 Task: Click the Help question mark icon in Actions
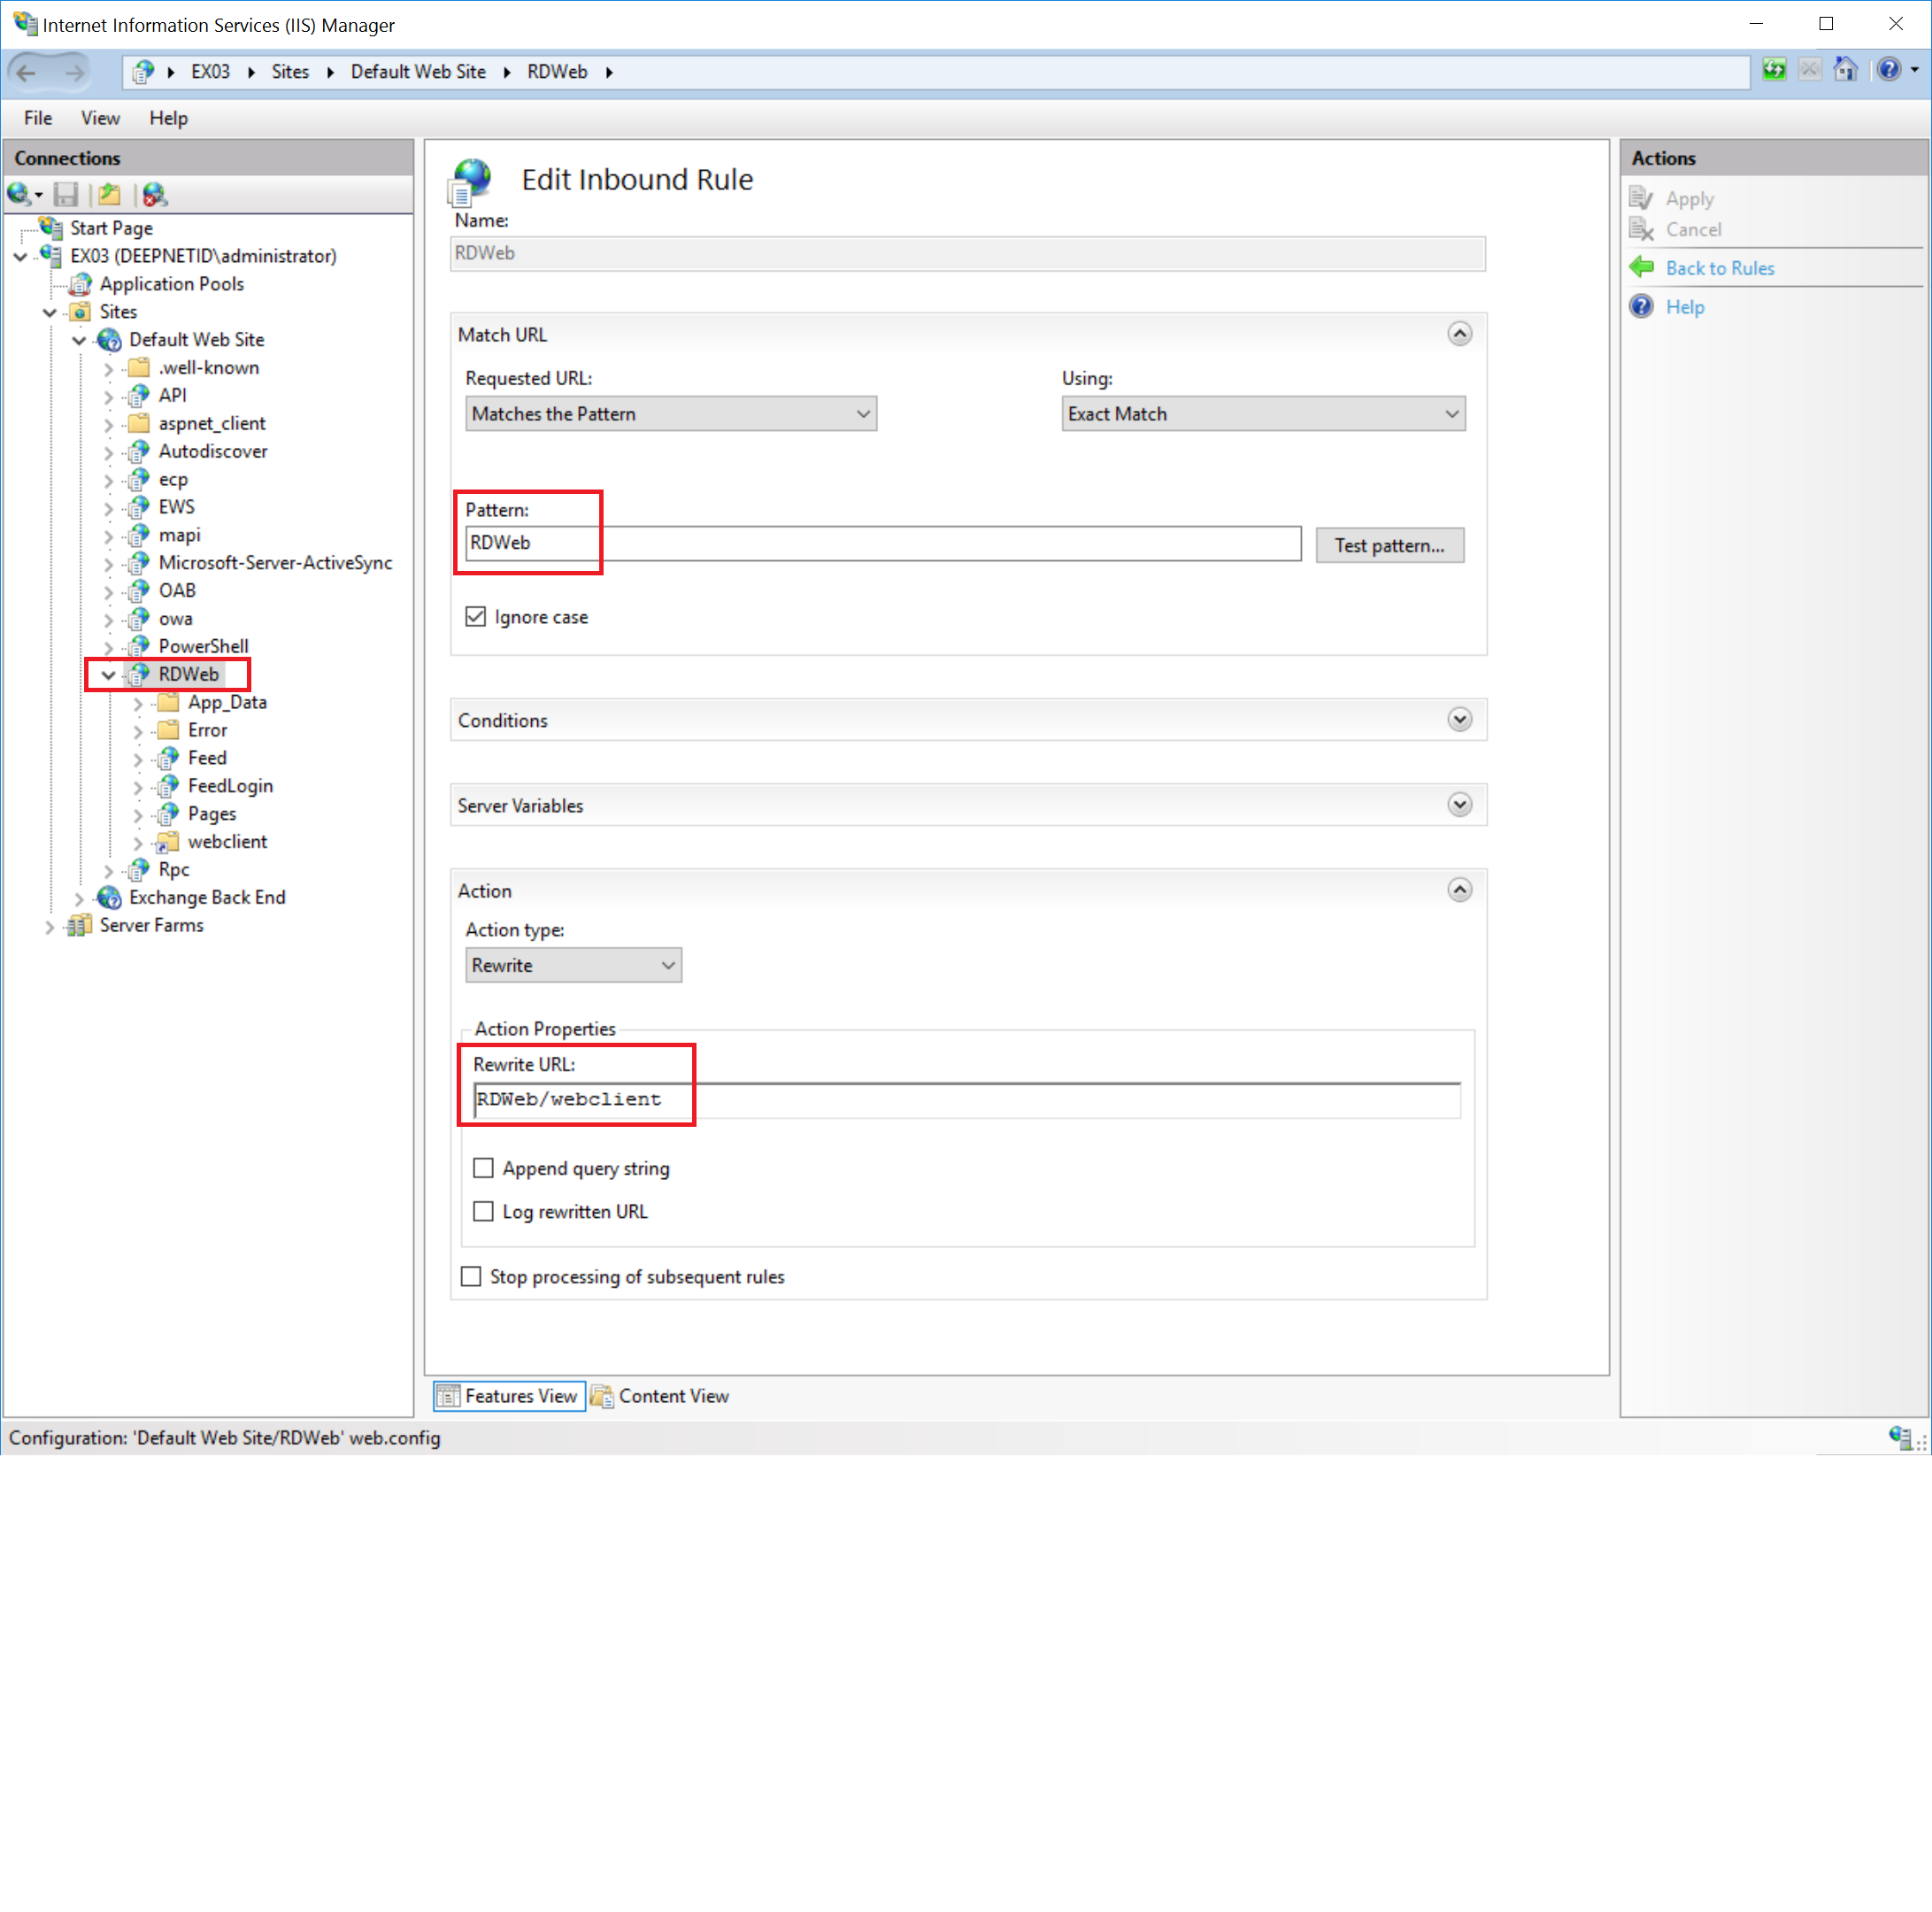click(x=1641, y=306)
